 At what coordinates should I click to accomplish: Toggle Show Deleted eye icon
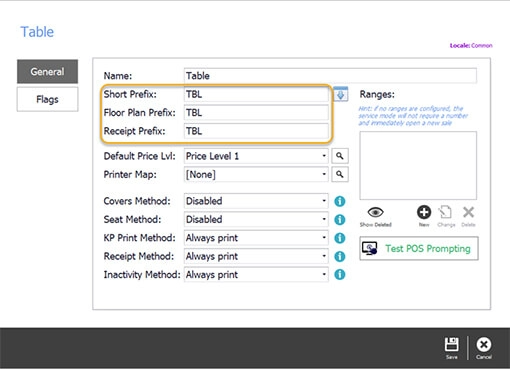(376, 216)
